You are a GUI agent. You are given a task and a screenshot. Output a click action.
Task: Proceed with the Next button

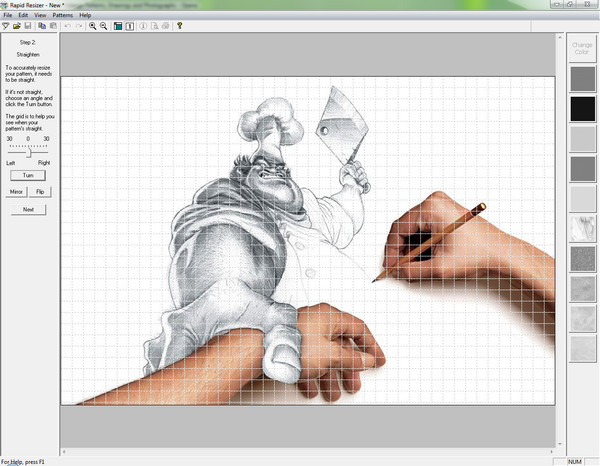[x=28, y=210]
